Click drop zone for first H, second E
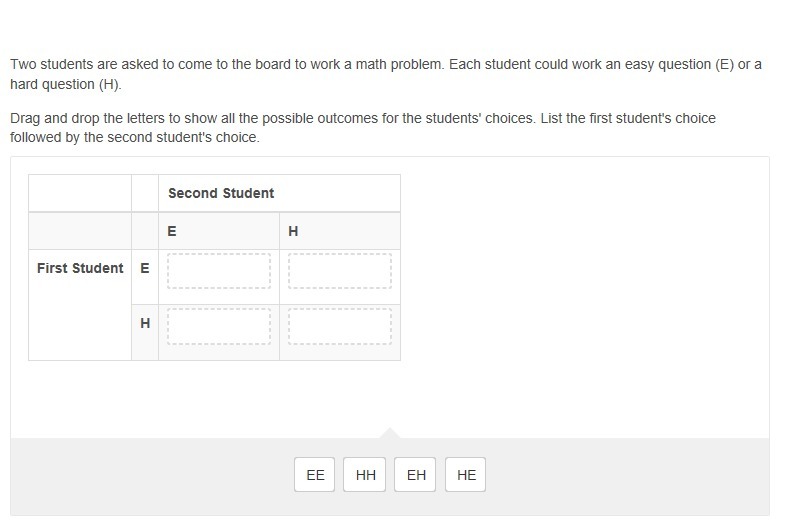 [219, 326]
